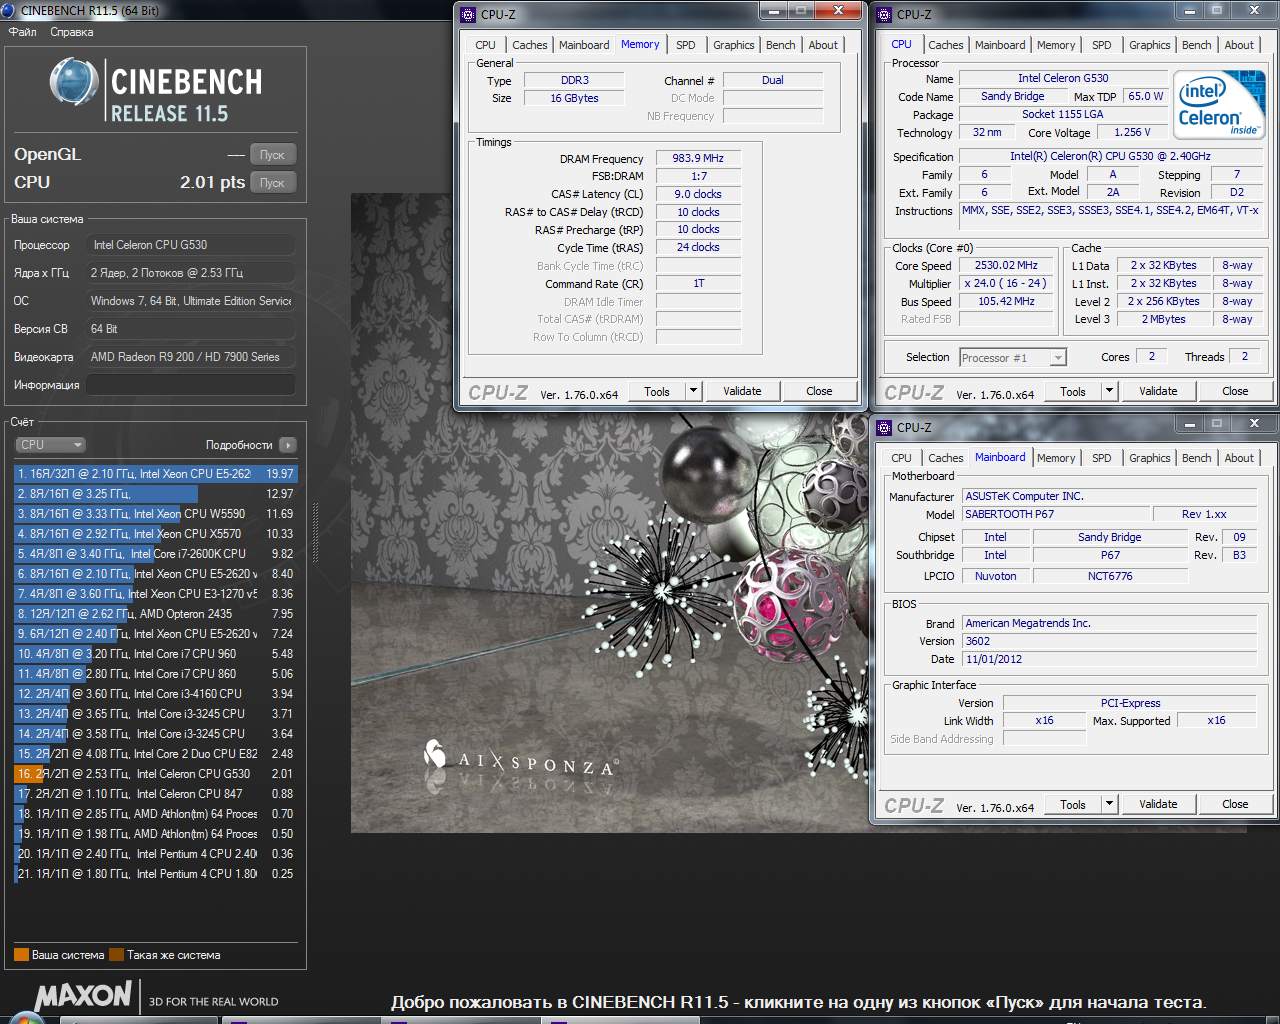Click Validate in Memory CPU-Z window
The image size is (1280, 1024).
coord(742,391)
